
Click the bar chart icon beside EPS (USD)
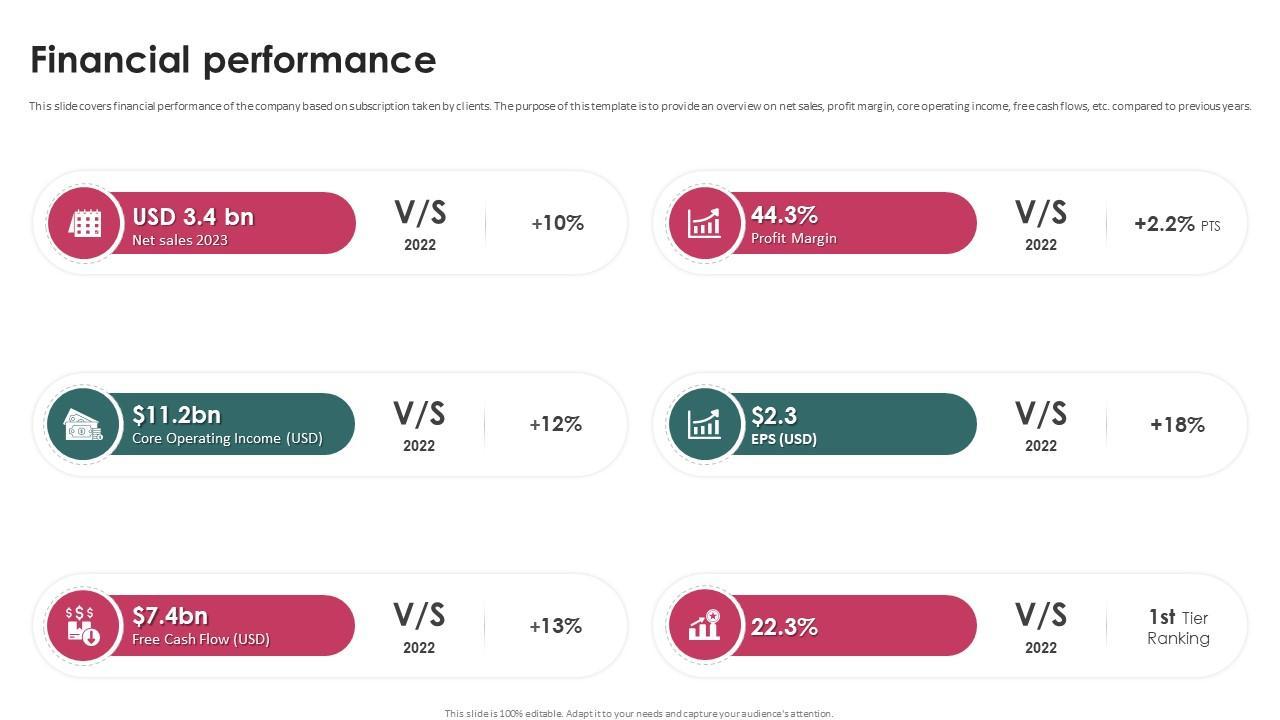click(704, 425)
